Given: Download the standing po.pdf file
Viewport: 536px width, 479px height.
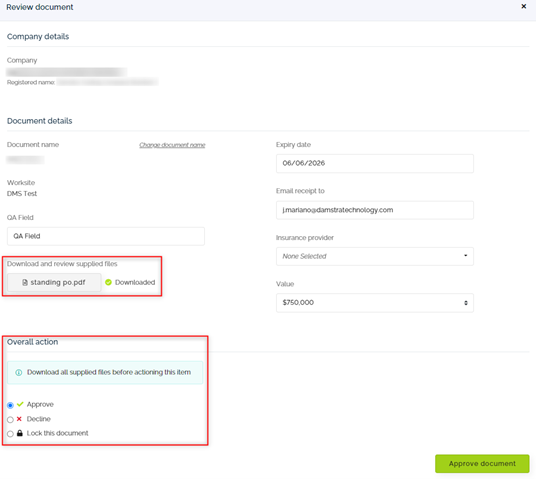Looking at the screenshot, I should [54, 282].
